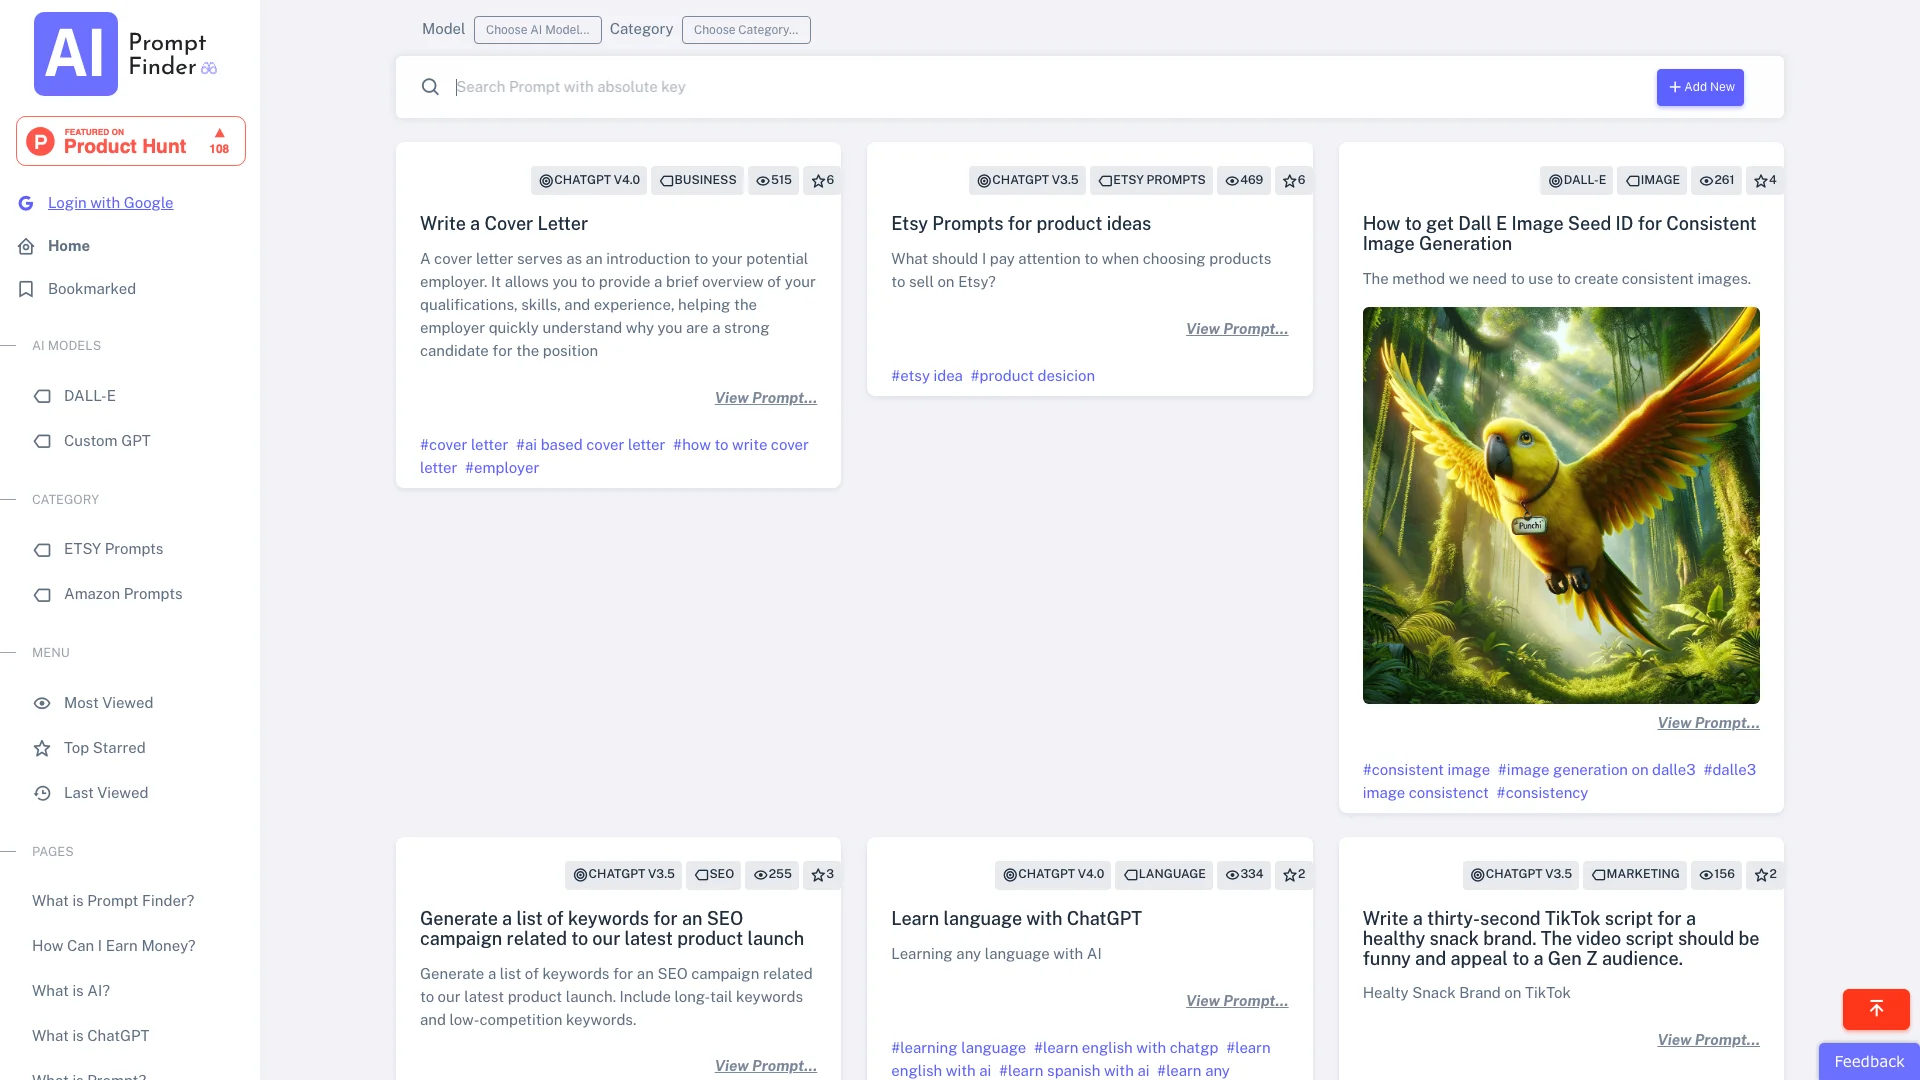Image resolution: width=1920 pixels, height=1080 pixels.
Task: Click the Amazon Prompts category icon
Action: pos(44,593)
